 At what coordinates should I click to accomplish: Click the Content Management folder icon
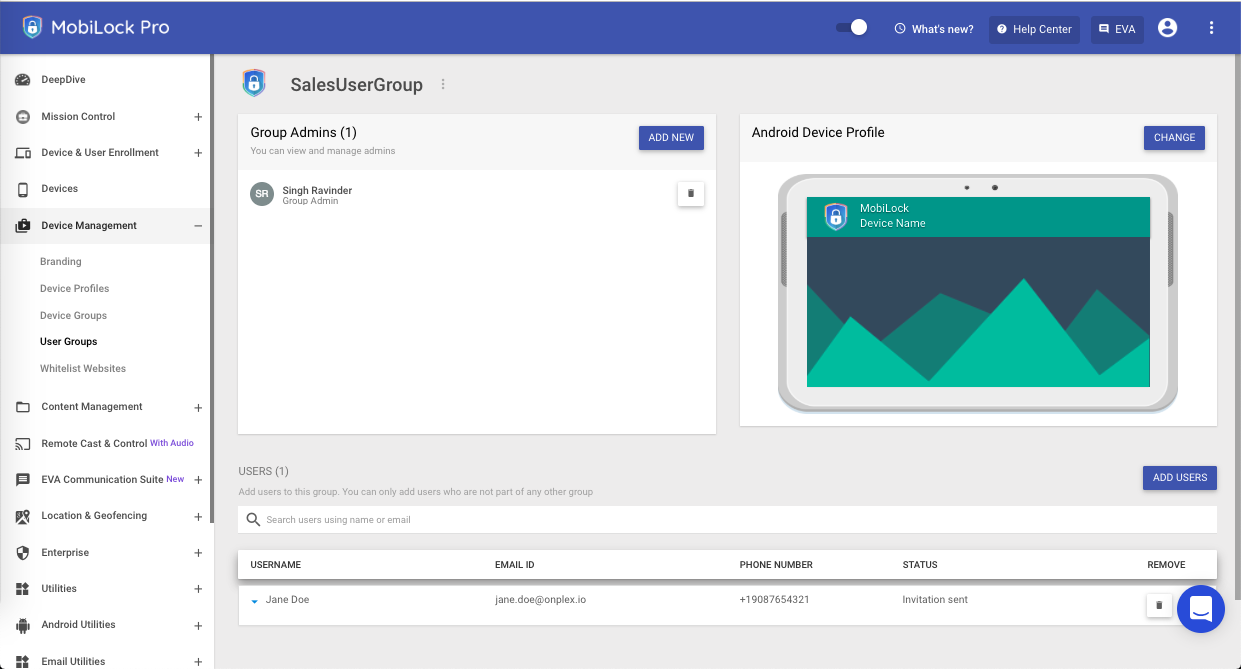point(22,407)
